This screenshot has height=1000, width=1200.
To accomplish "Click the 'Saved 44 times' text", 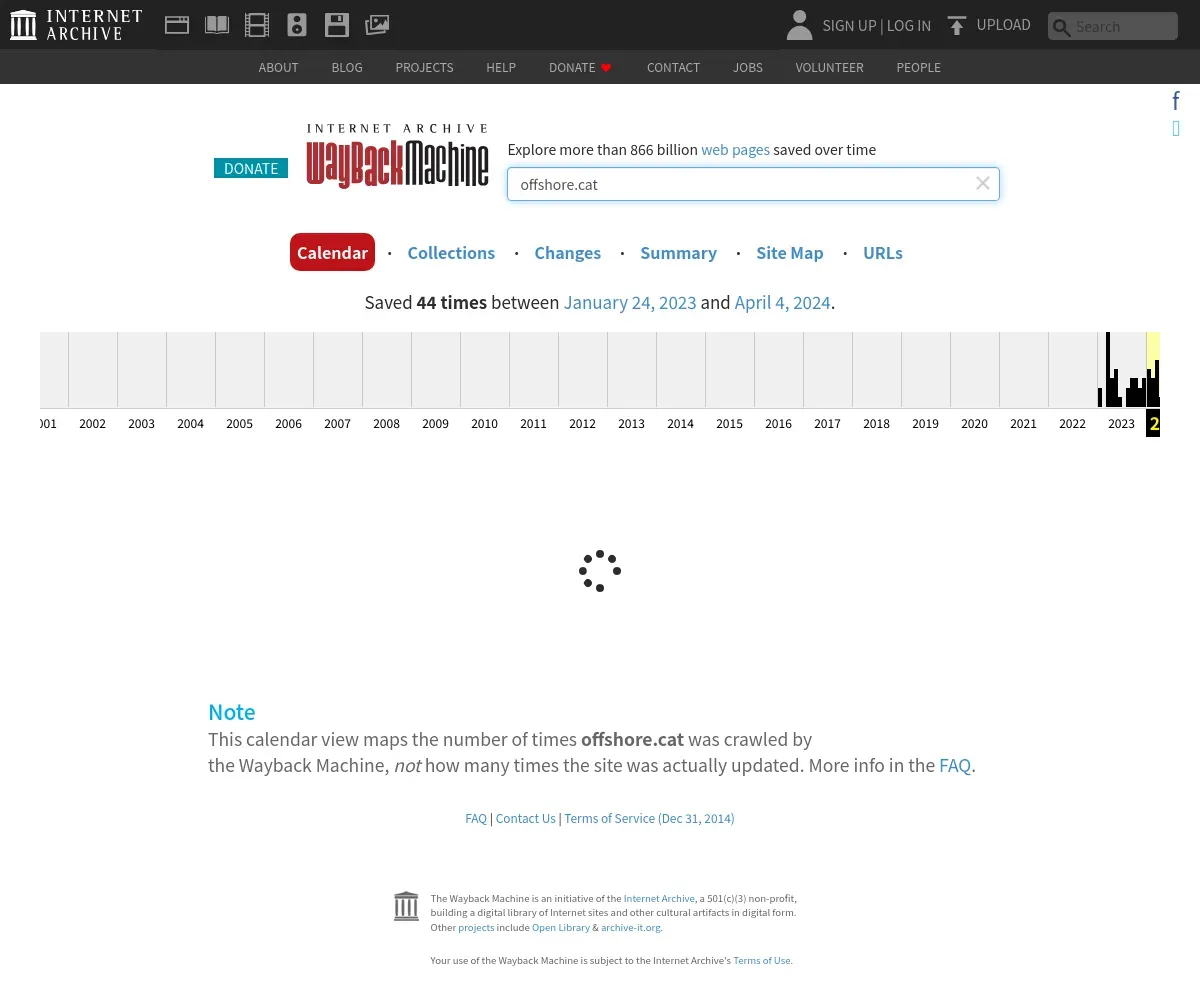I will point(426,302).
